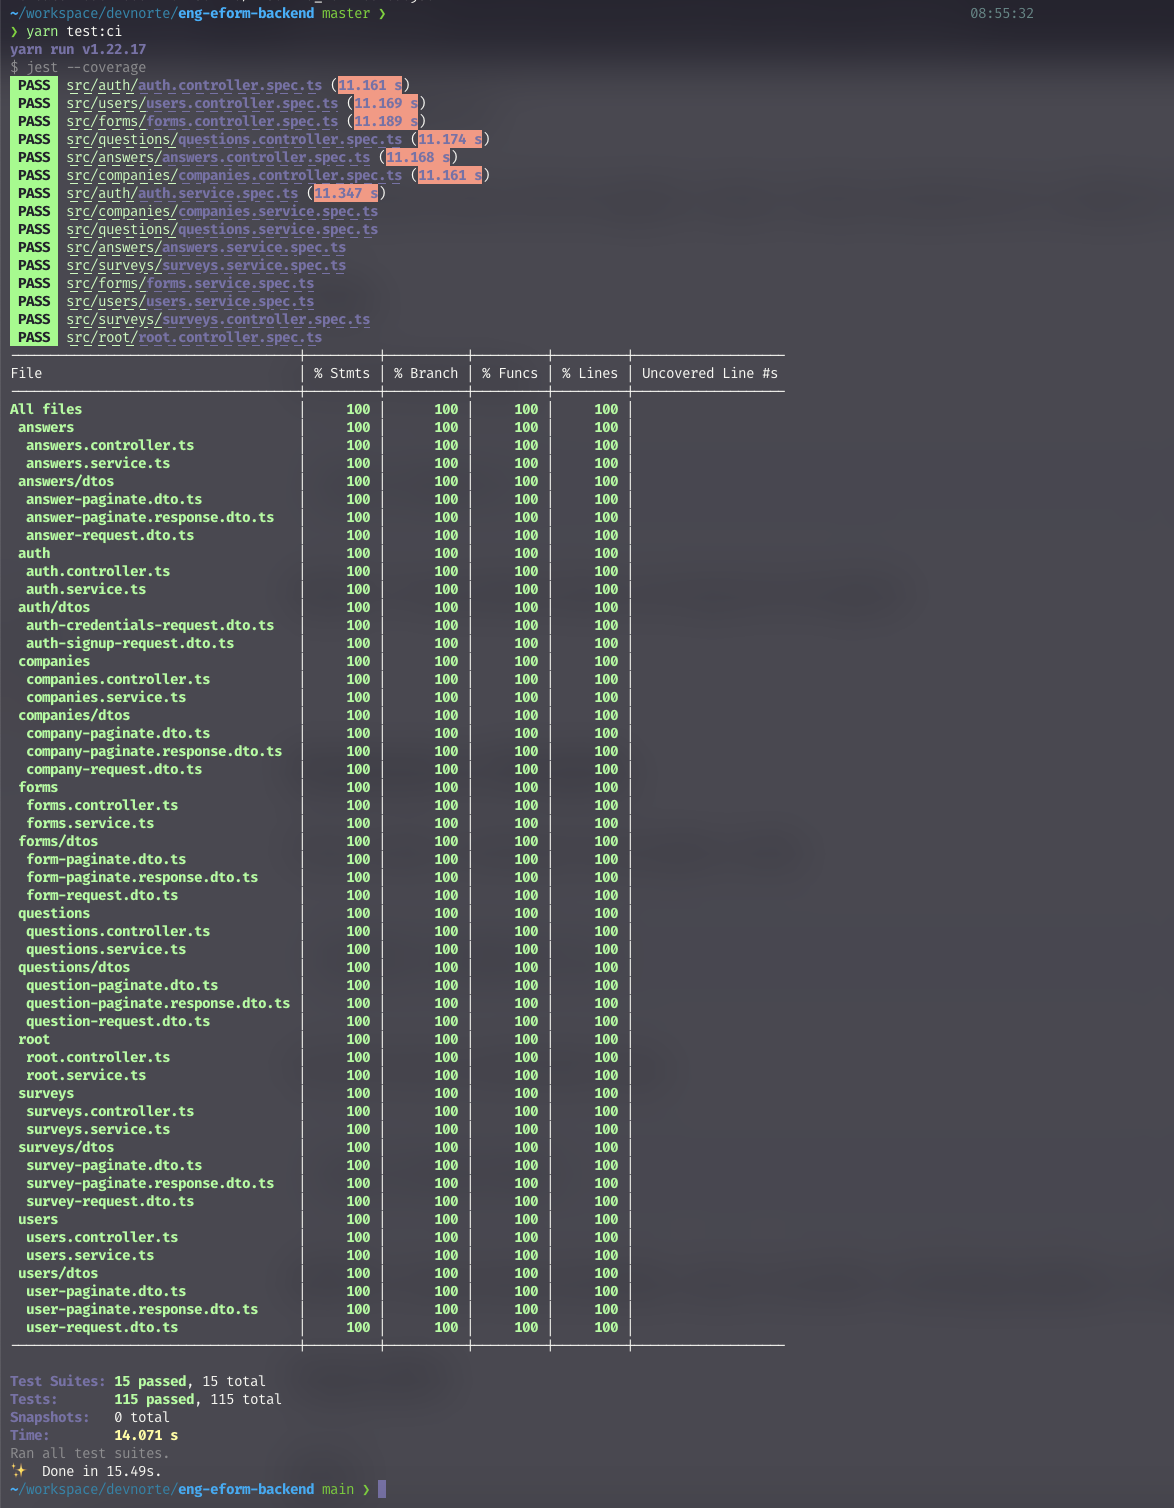Select the master branch label

[x=345, y=14]
